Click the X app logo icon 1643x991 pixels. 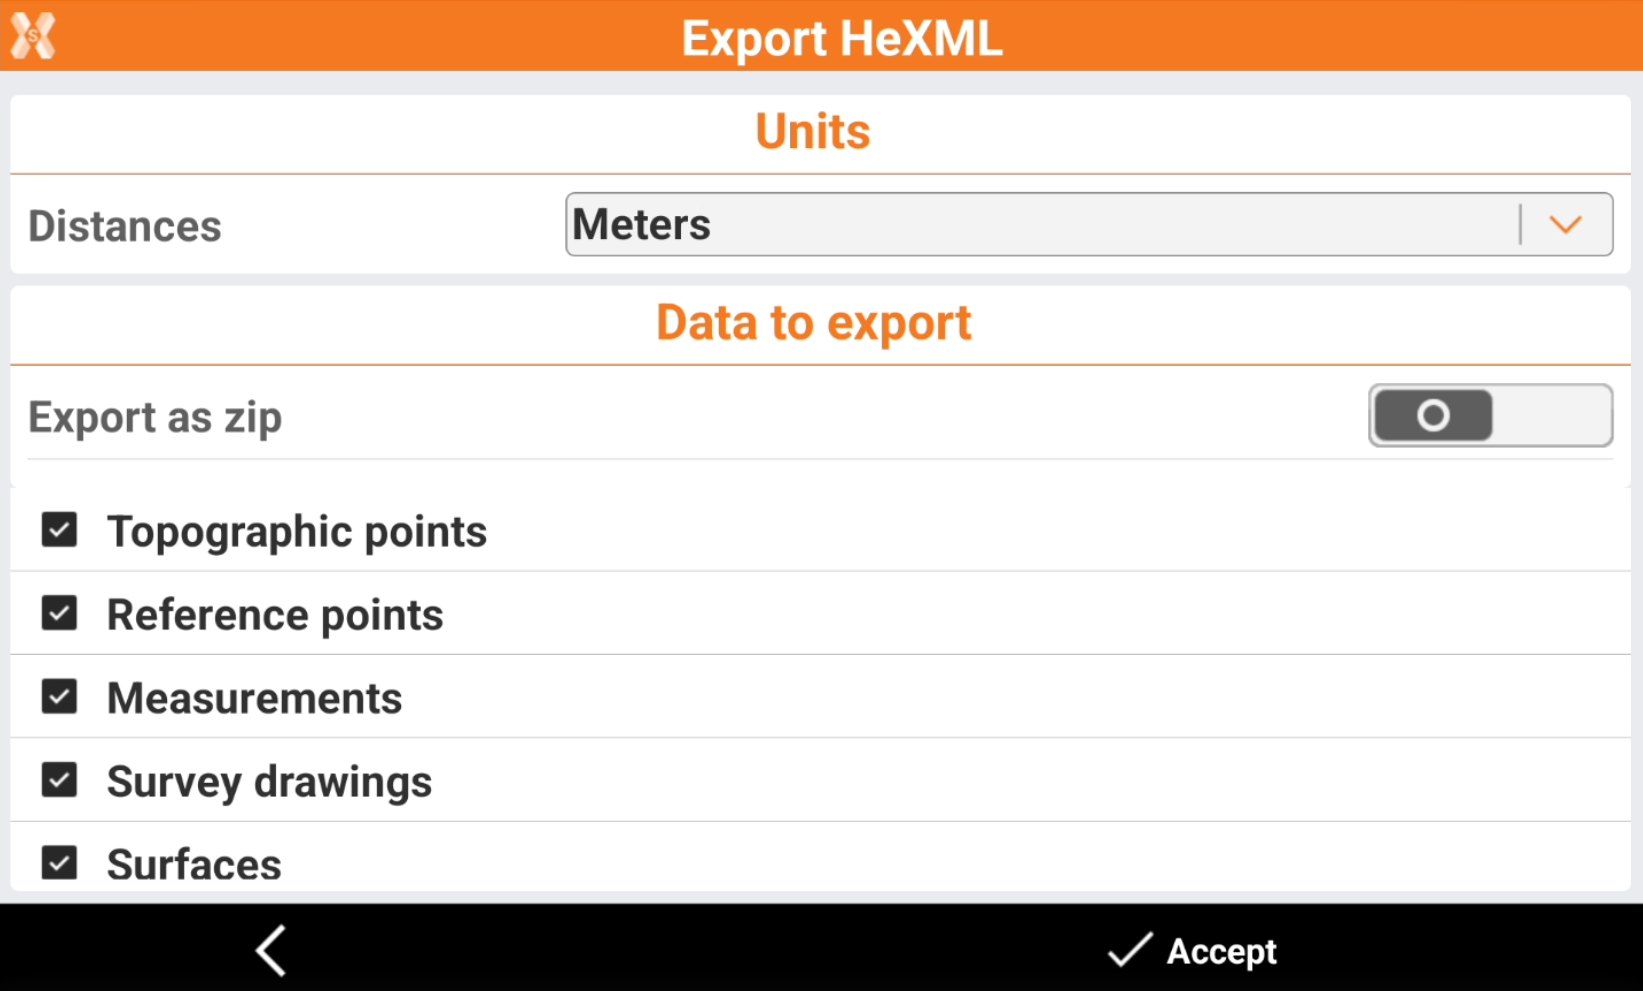tap(33, 36)
